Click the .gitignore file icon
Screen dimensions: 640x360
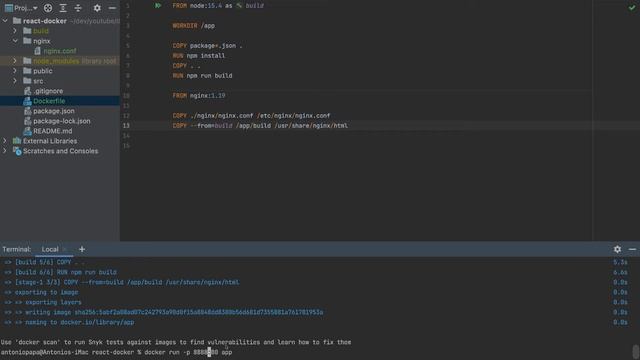click(x=27, y=91)
